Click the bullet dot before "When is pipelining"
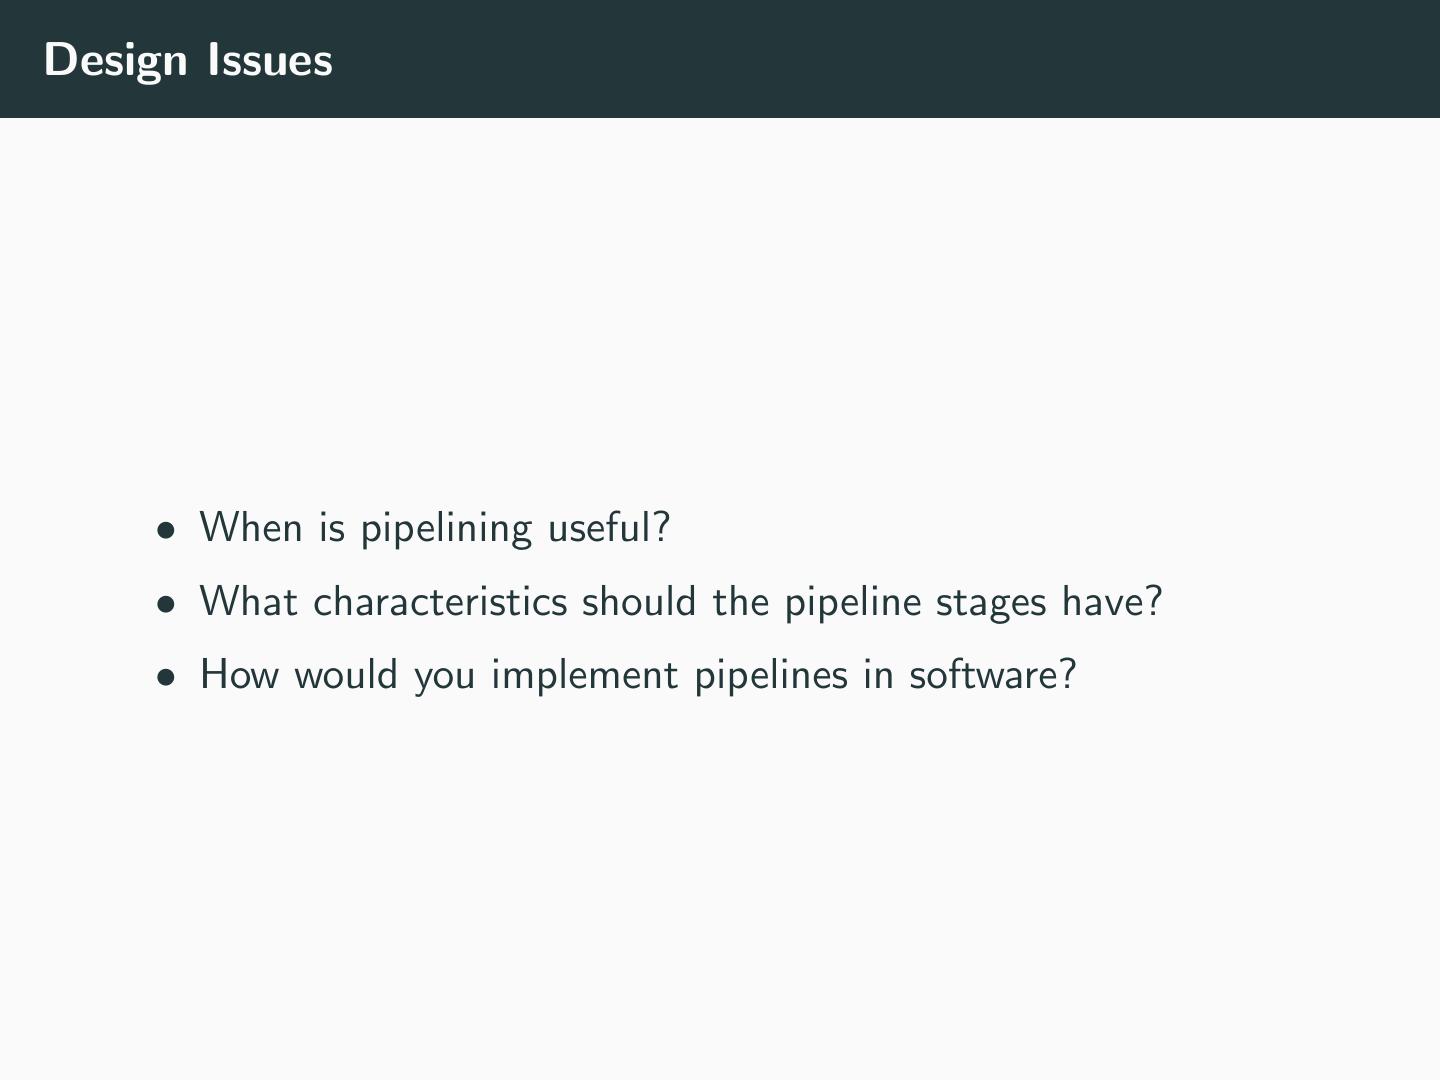 pos(165,531)
